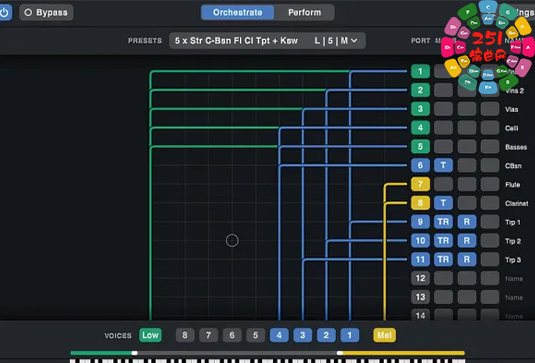
Task: Click voice 5 button
Action: click(256, 335)
